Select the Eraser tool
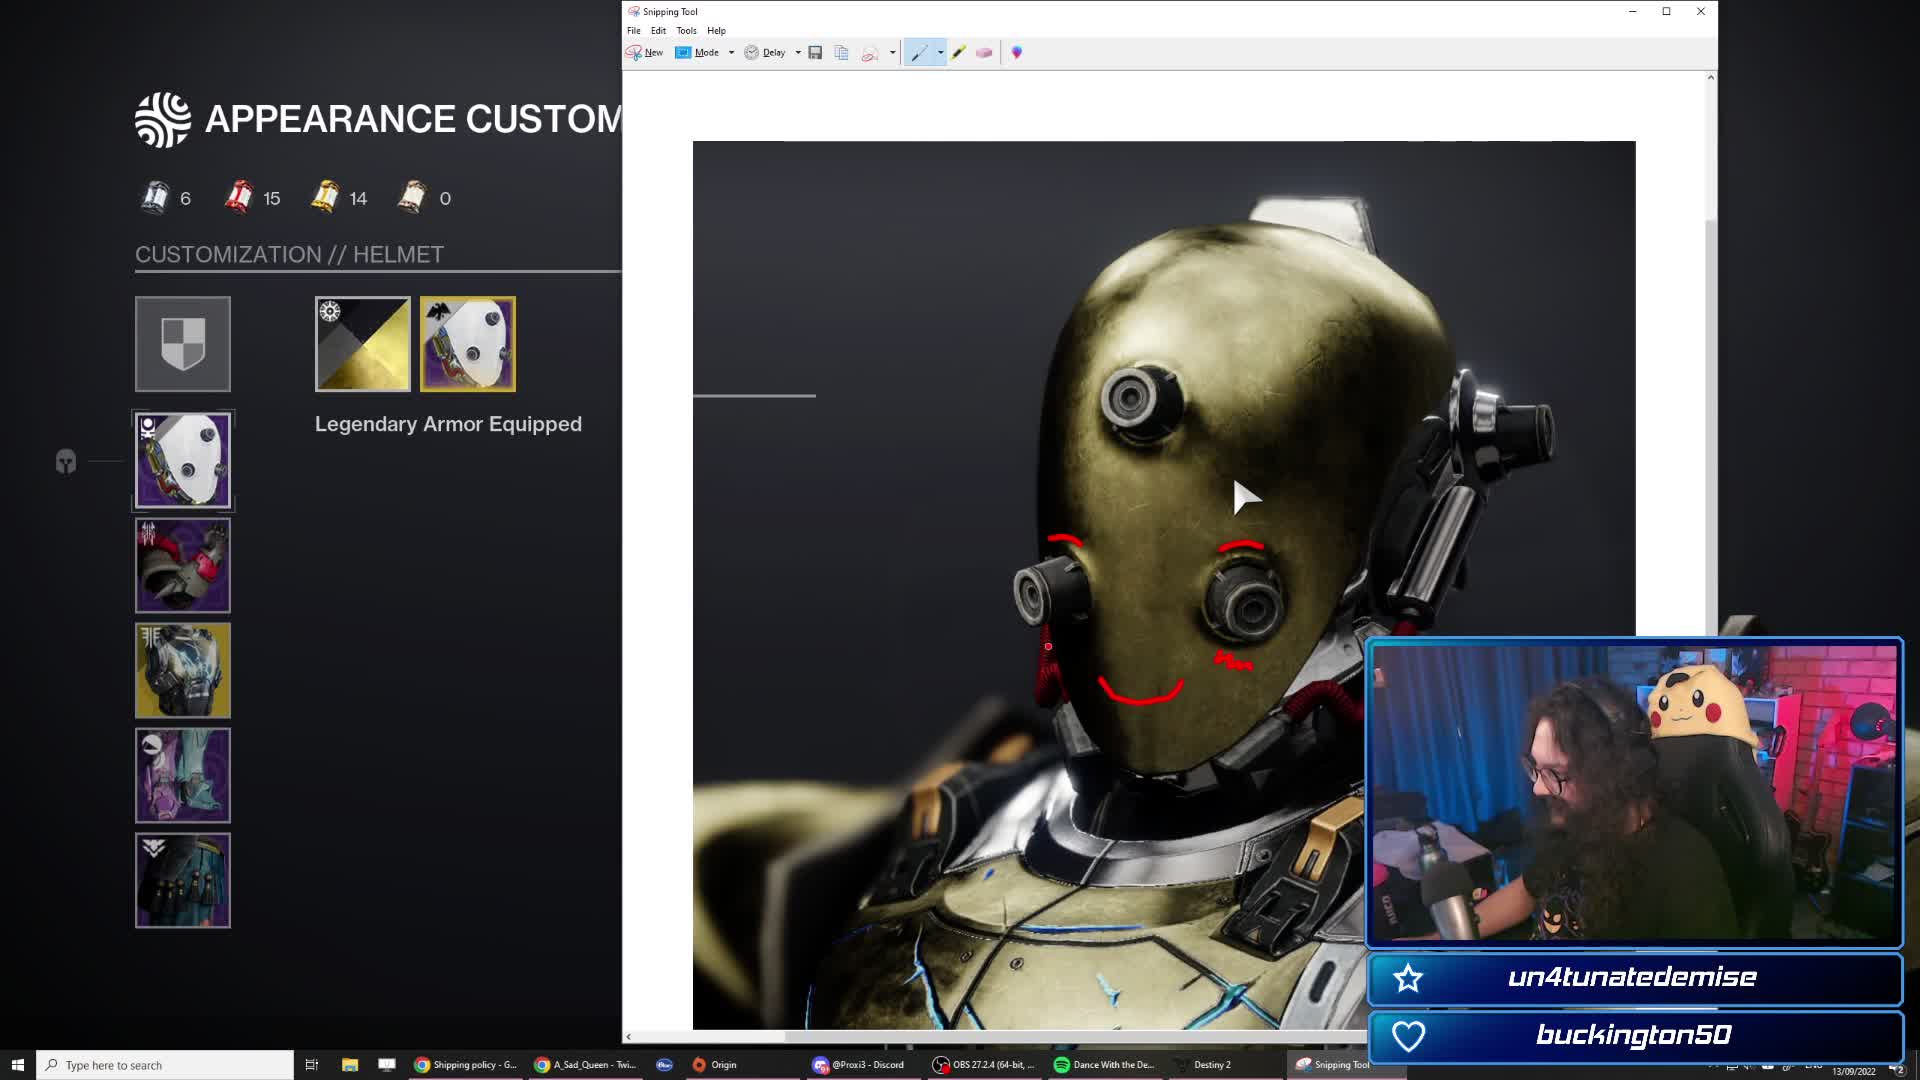This screenshot has width=1920, height=1080. 984,52
